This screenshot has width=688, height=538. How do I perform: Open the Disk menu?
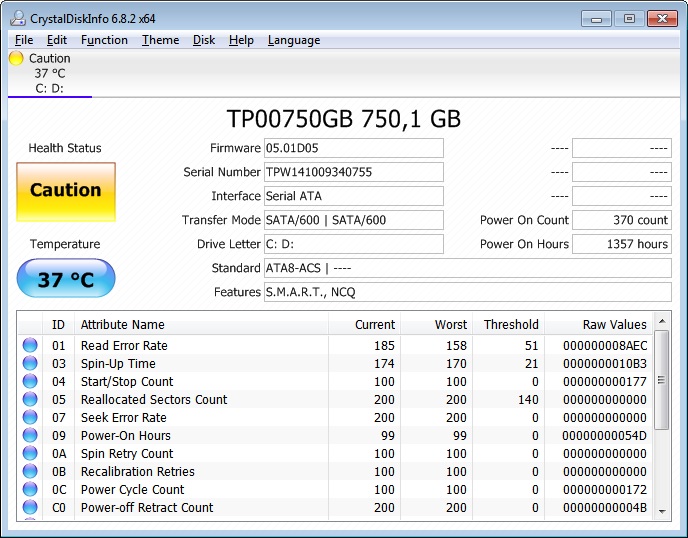tap(204, 40)
